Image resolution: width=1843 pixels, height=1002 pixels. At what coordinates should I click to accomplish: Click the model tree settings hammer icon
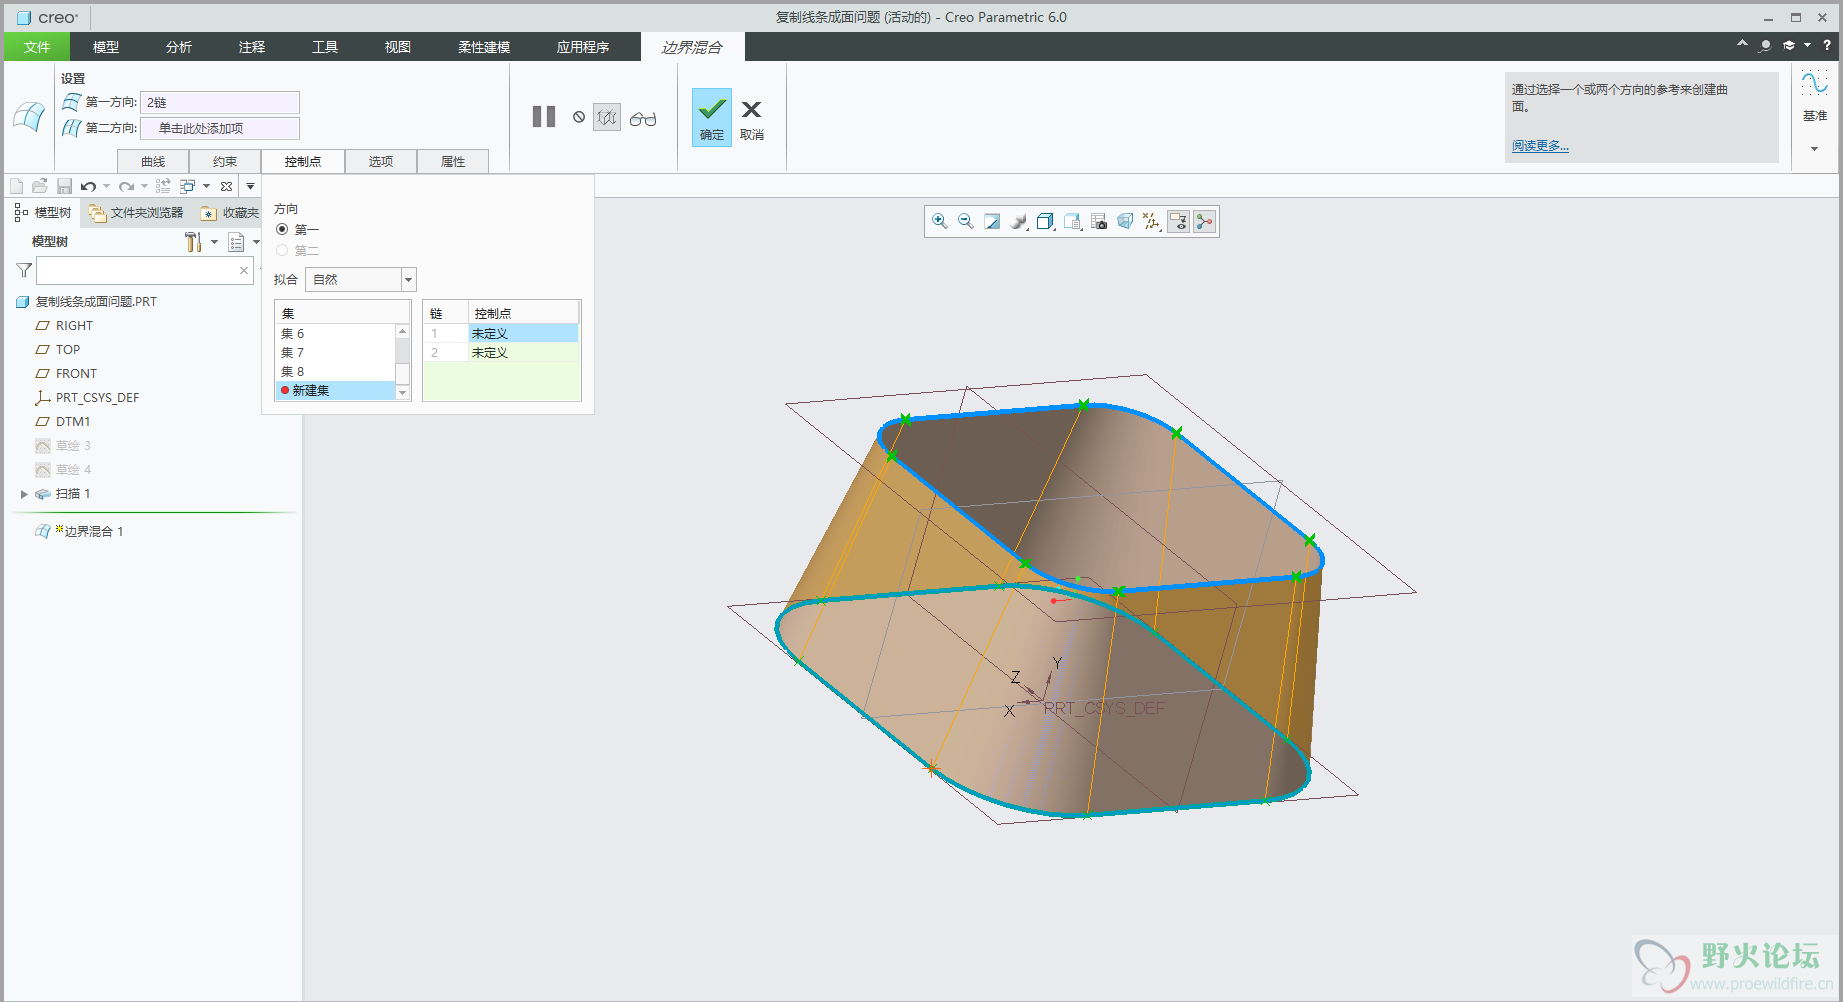pyautogui.click(x=193, y=242)
